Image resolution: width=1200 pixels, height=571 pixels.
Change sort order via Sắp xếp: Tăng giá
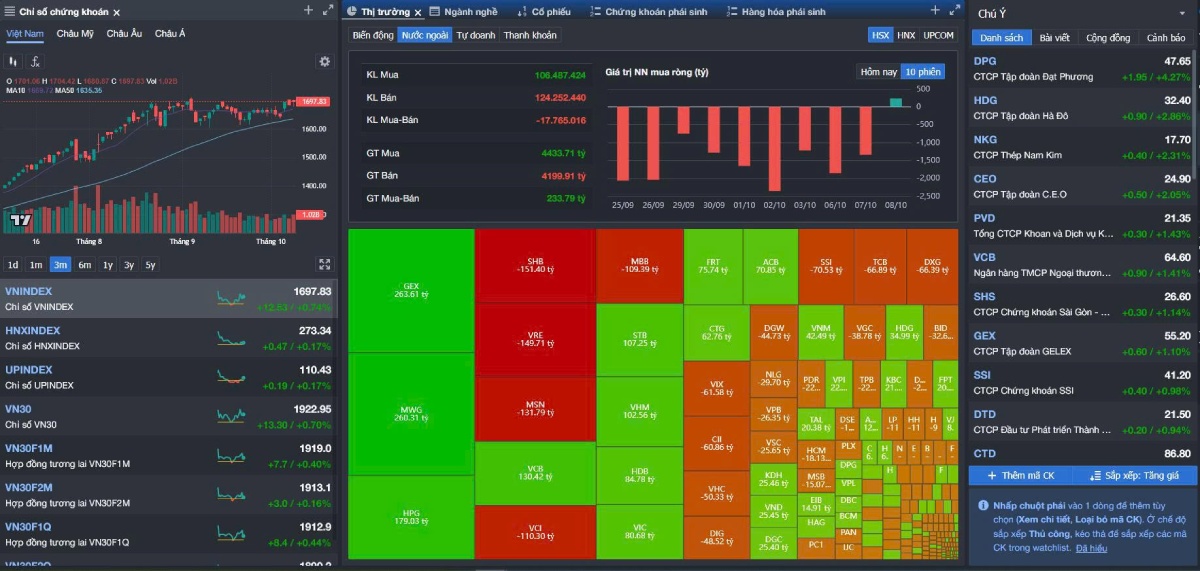click(x=1135, y=475)
